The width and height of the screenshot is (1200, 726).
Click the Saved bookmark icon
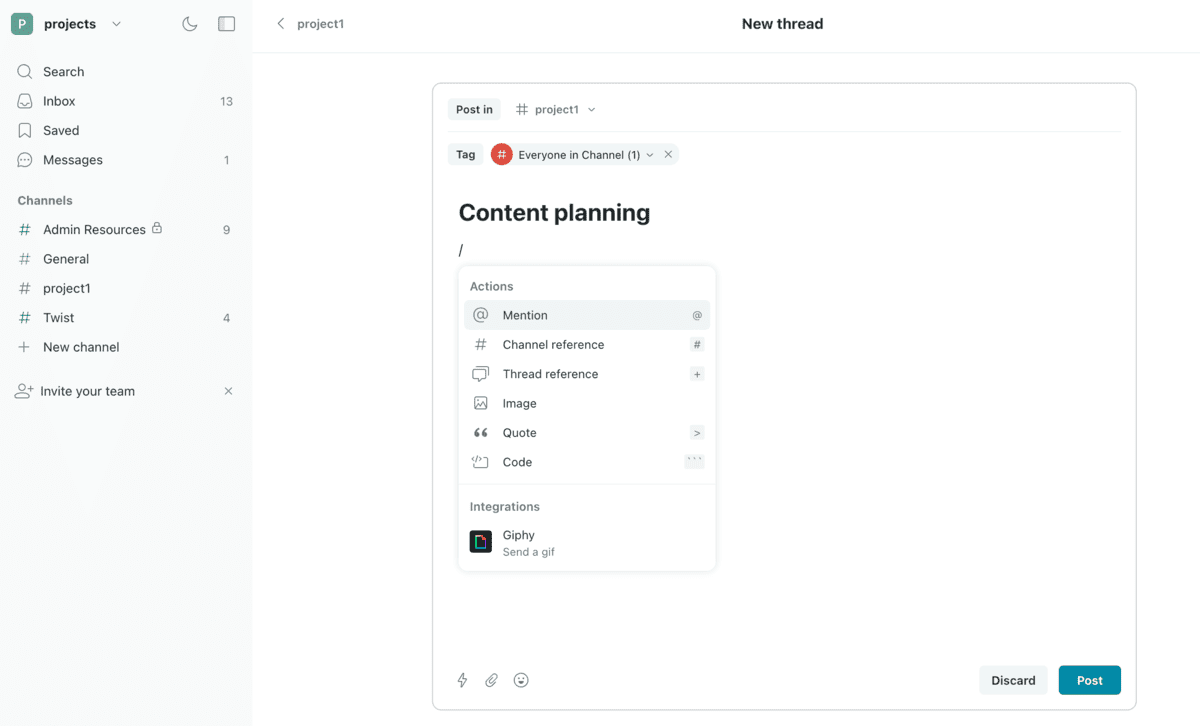(x=25, y=130)
